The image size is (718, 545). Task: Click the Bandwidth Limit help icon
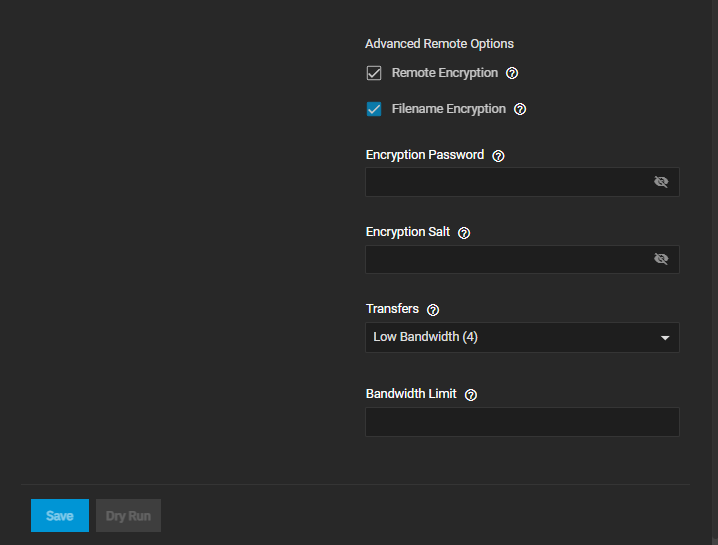pyautogui.click(x=471, y=395)
